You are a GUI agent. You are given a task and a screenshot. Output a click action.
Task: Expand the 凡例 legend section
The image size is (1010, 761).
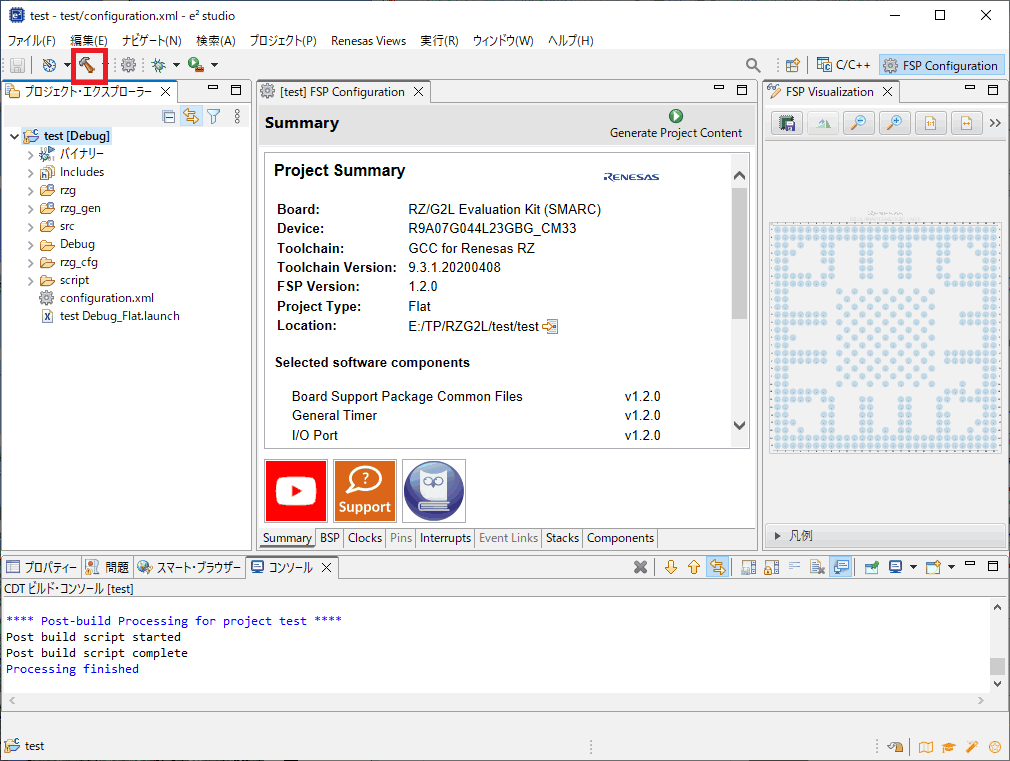coord(777,536)
